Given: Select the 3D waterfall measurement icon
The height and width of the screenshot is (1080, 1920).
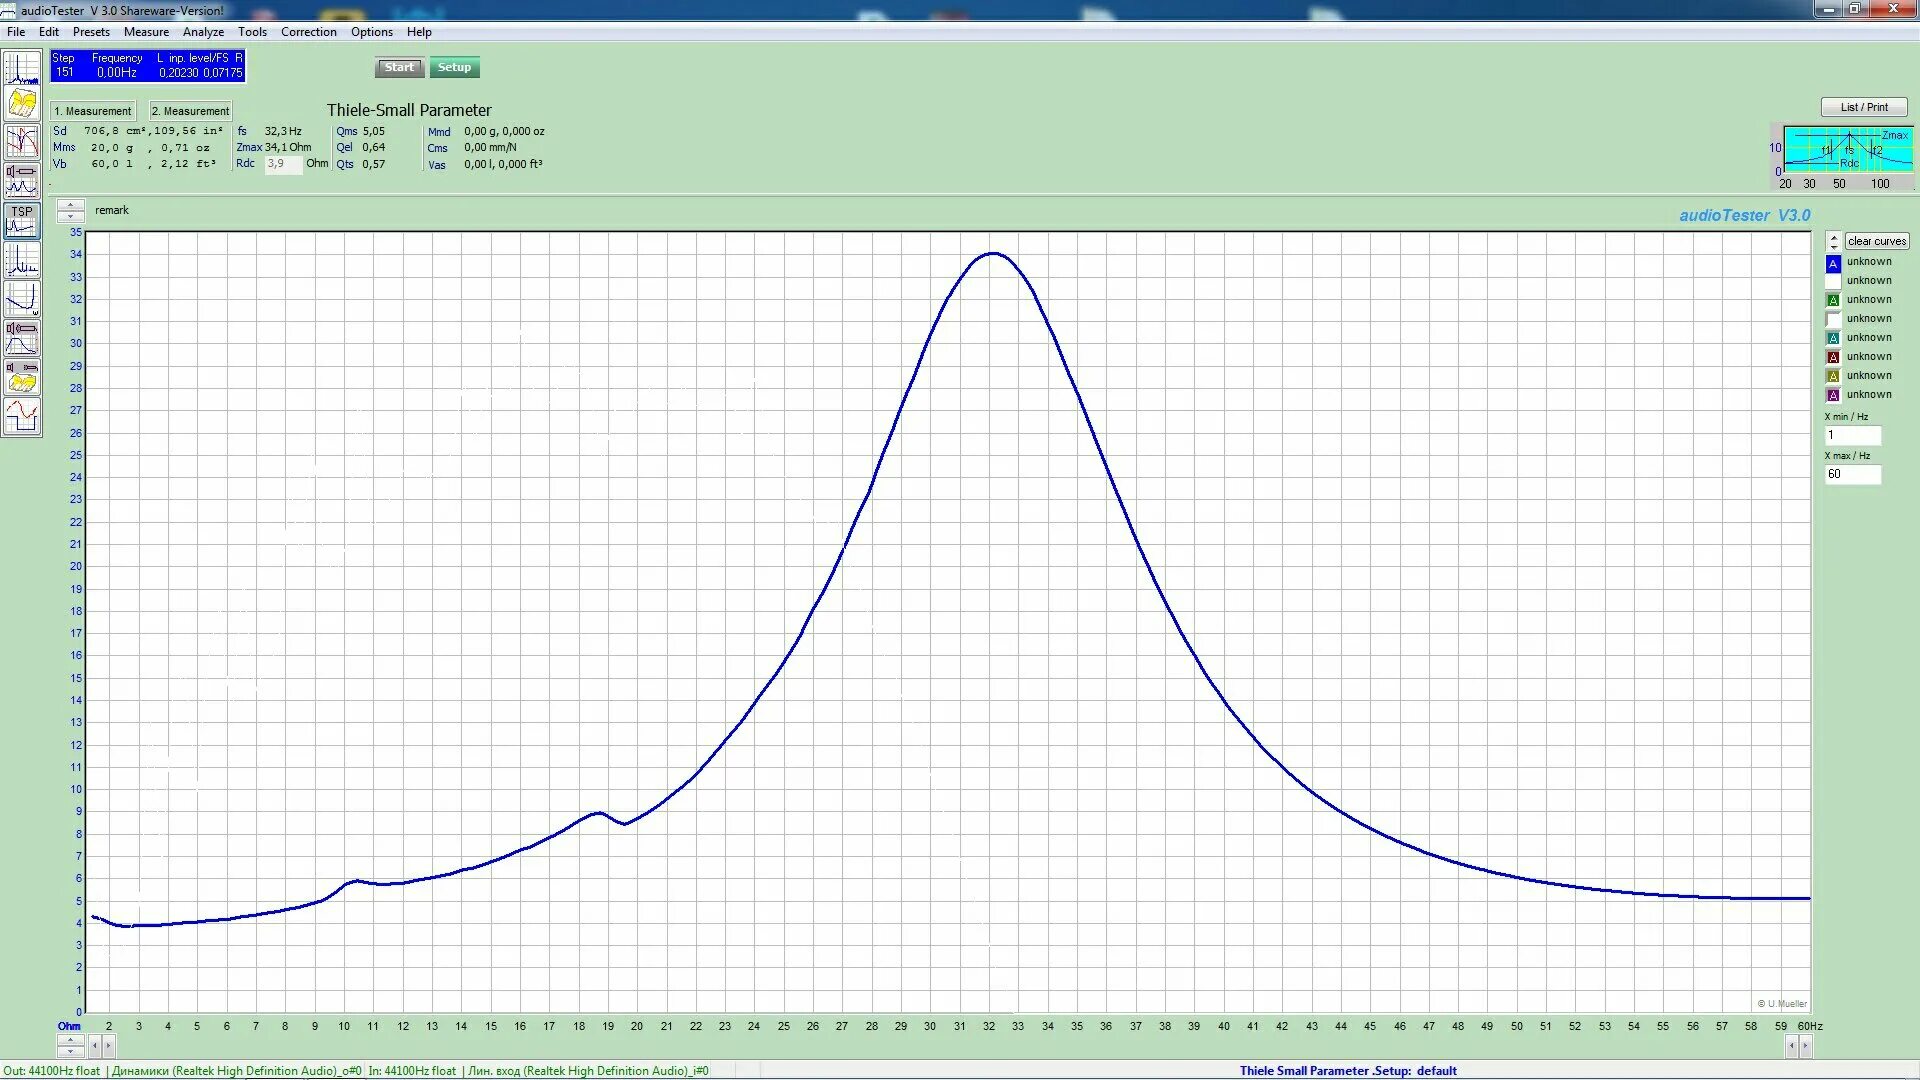Looking at the screenshot, I should (21, 104).
